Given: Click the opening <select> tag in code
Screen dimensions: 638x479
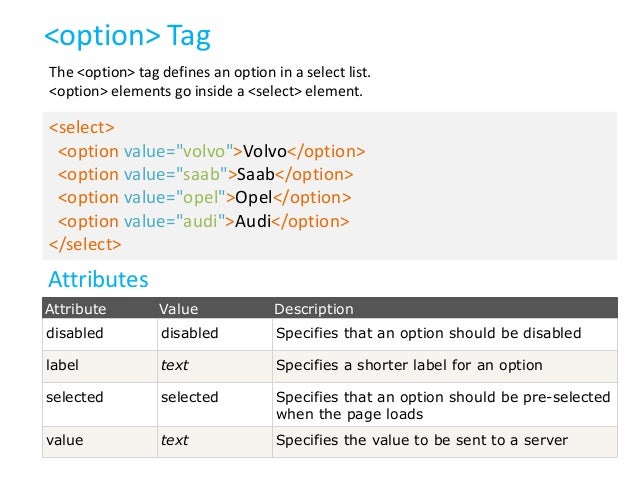Looking at the screenshot, I should 82,127.
